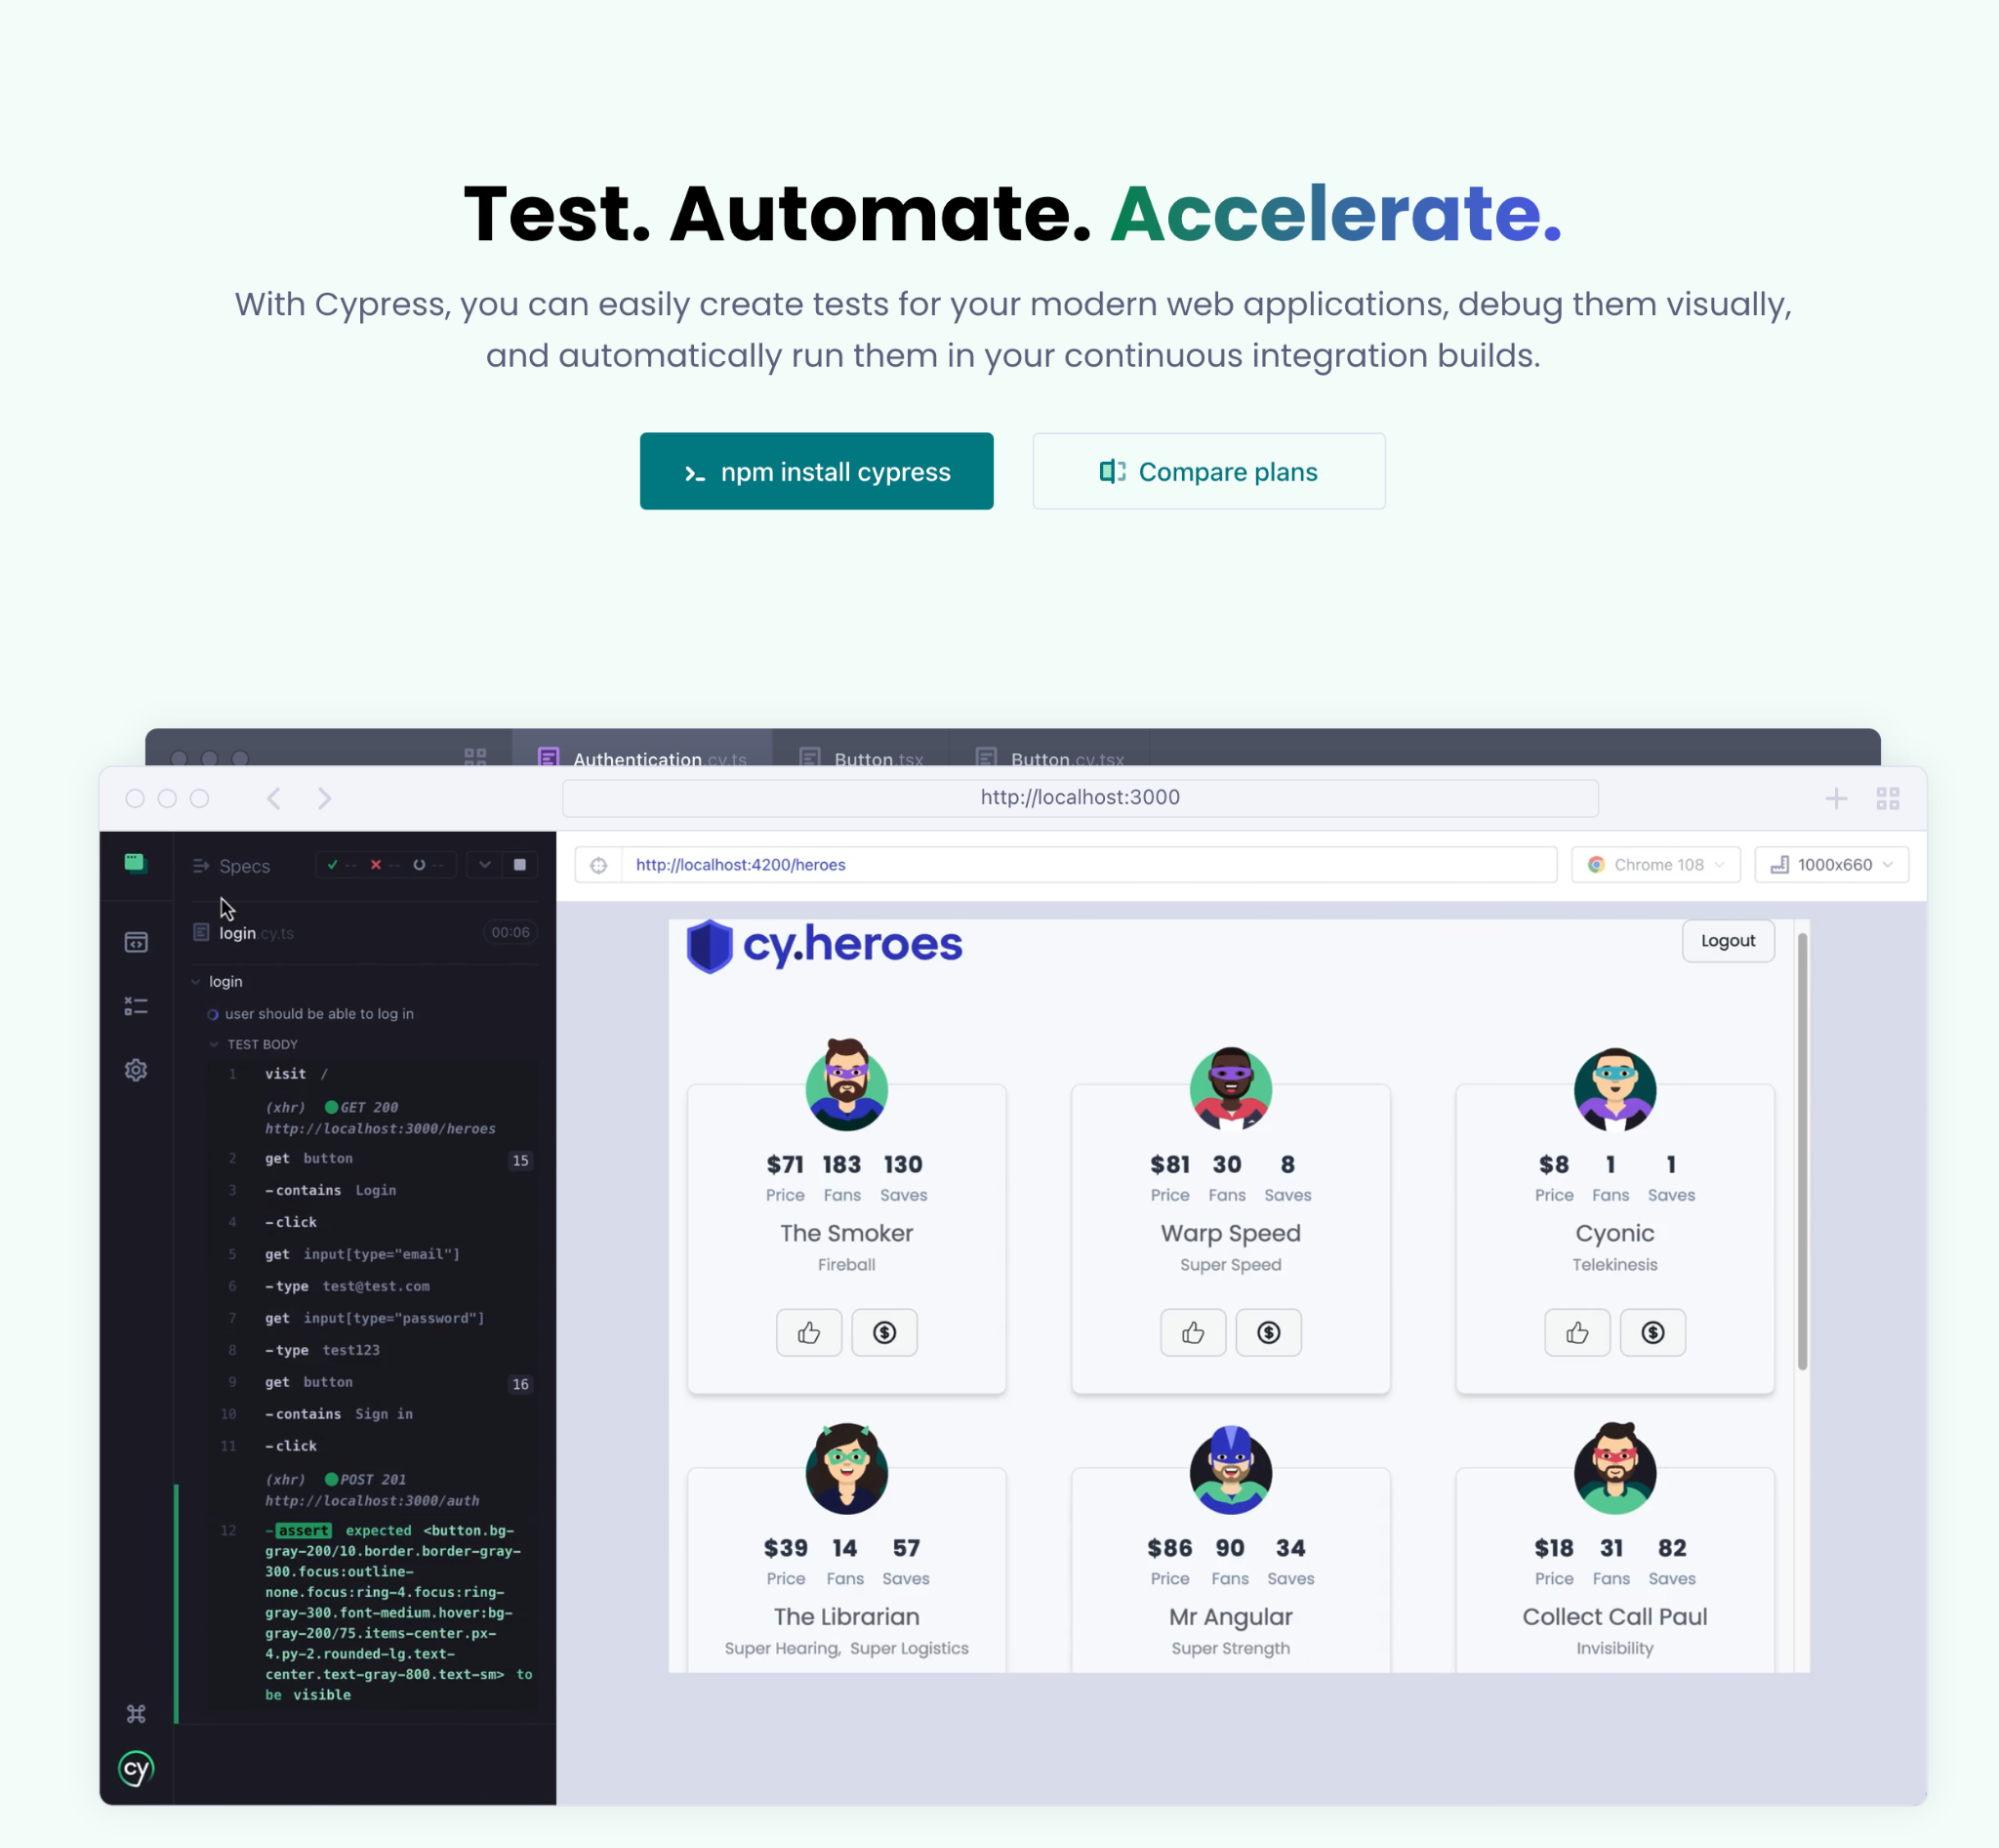Thumbs-up the Warp Speed hero
This screenshot has width=1999, height=1848.
click(1192, 1333)
